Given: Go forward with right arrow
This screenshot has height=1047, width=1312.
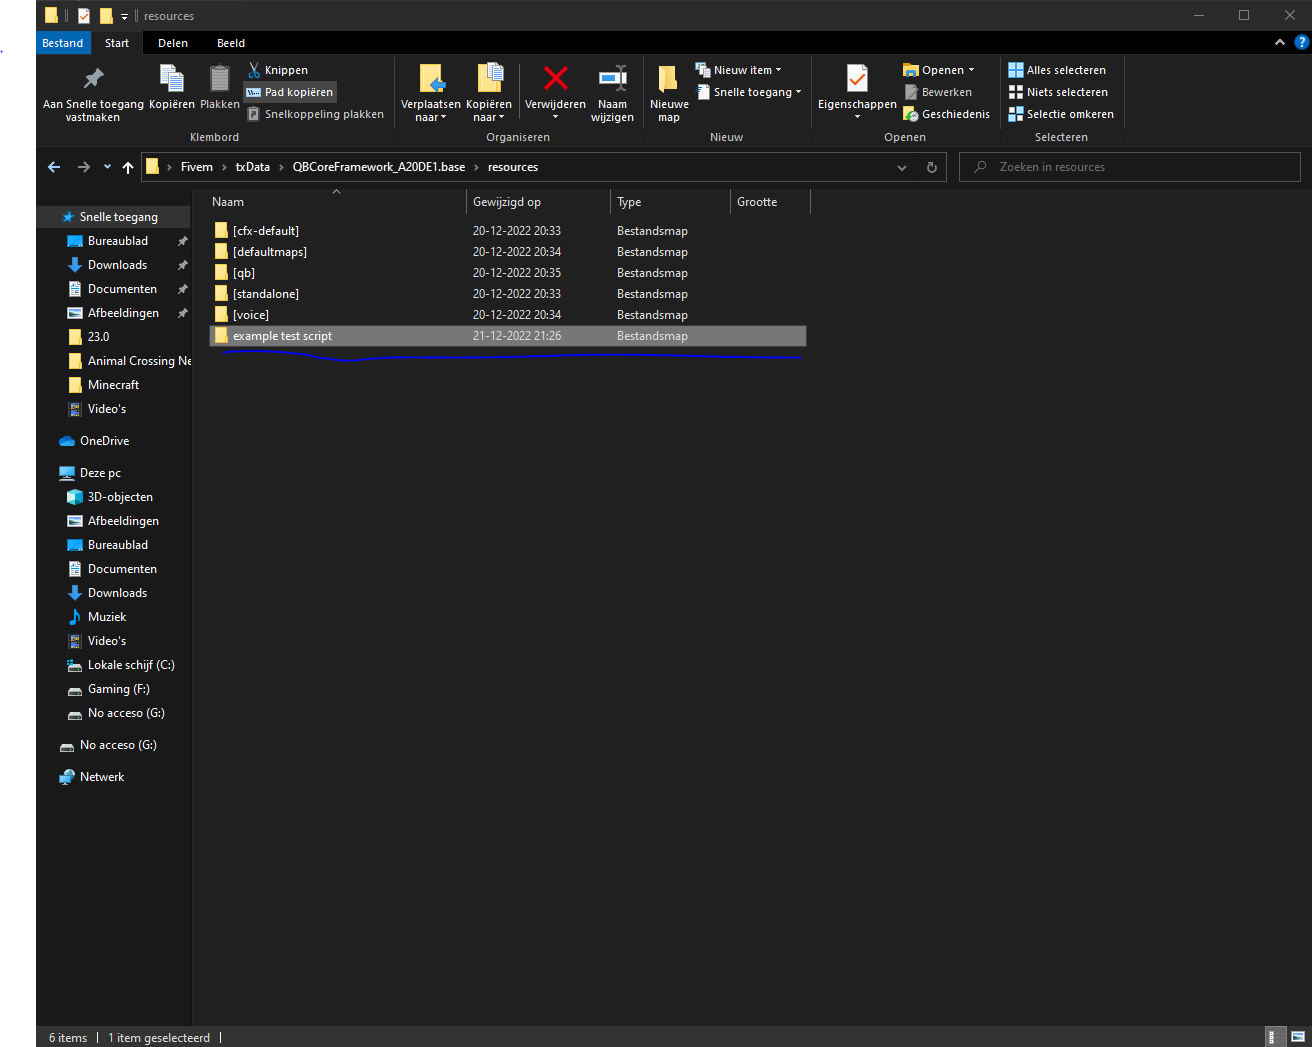Looking at the screenshot, I should coord(84,167).
